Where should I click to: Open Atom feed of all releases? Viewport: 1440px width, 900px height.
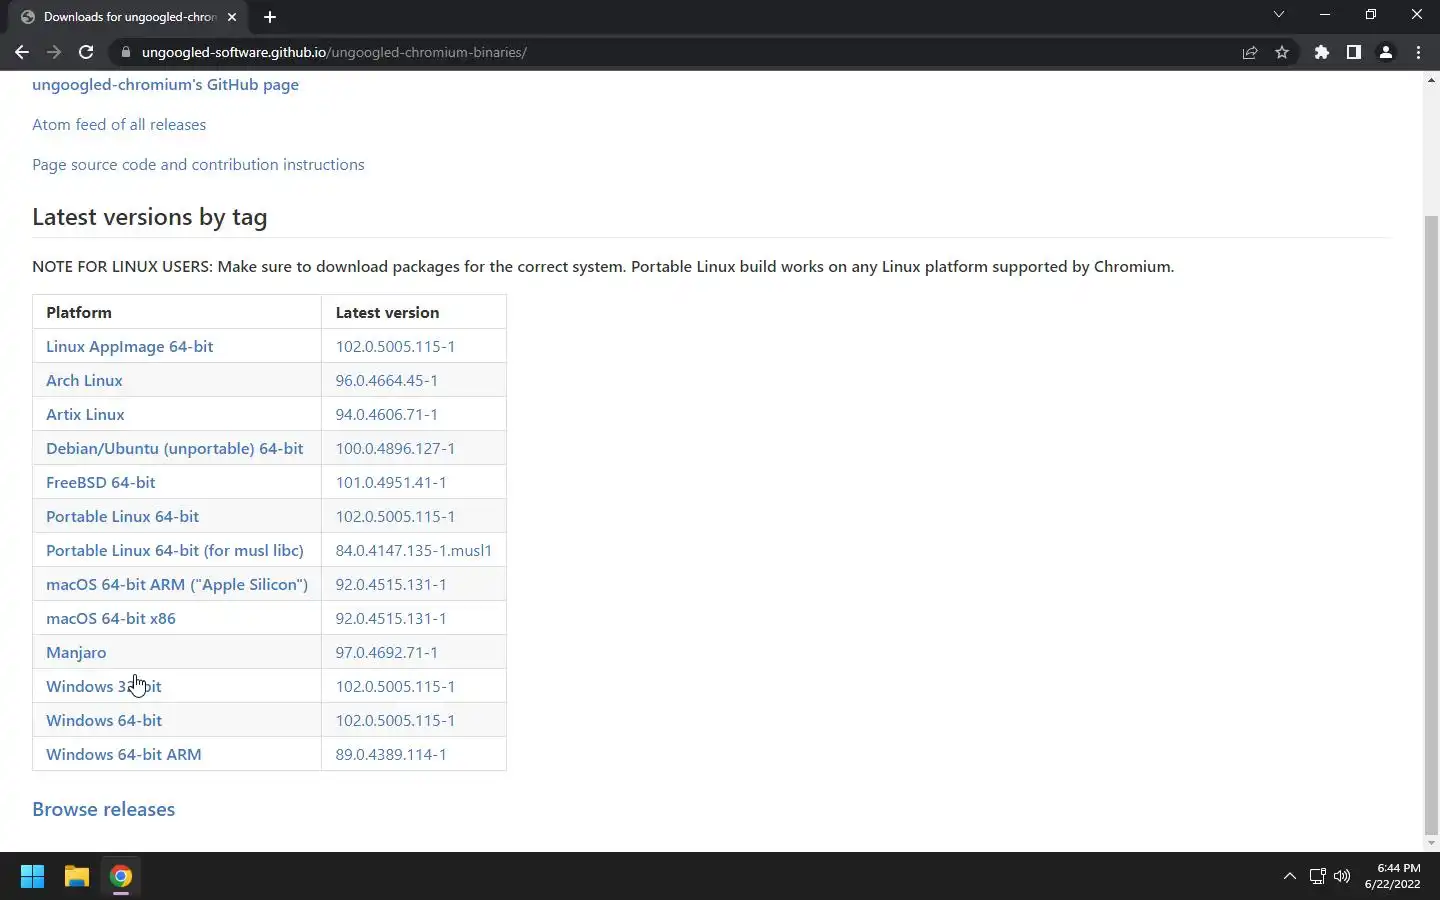click(x=119, y=125)
